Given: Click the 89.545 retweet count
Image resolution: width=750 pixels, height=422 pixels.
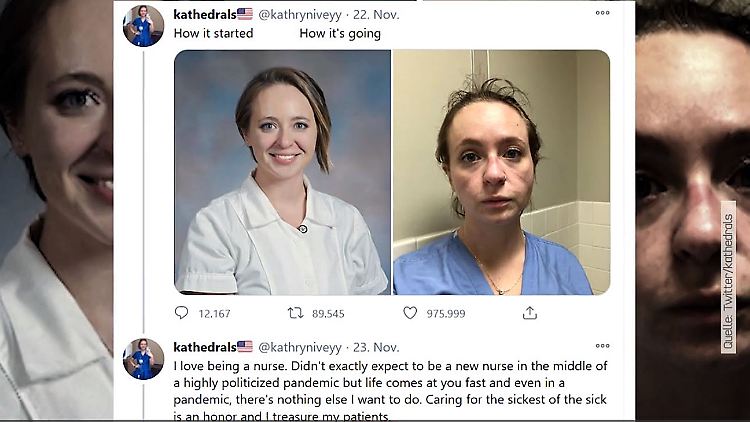Looking at the screenshot, I should (328, 313).
